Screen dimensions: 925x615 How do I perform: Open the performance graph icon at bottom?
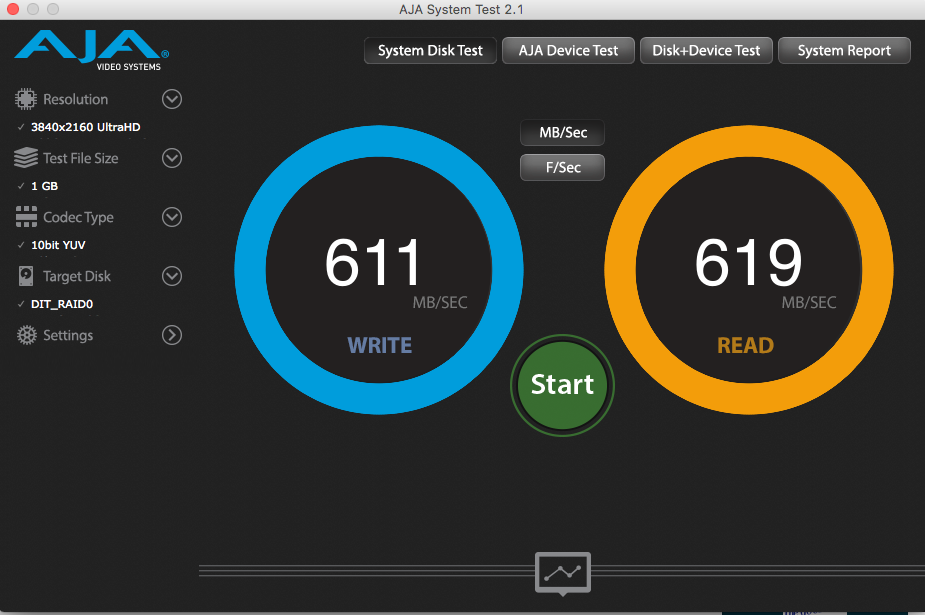click(562, 574)
